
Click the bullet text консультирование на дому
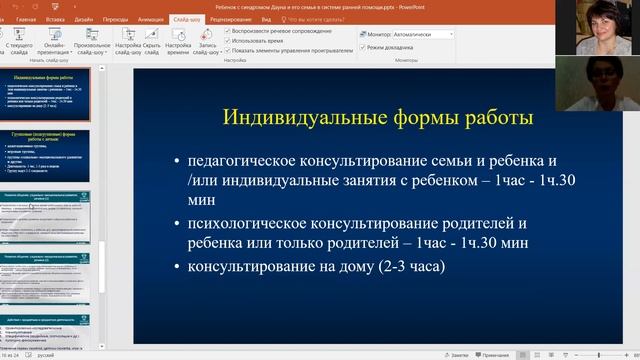[316, 266]
